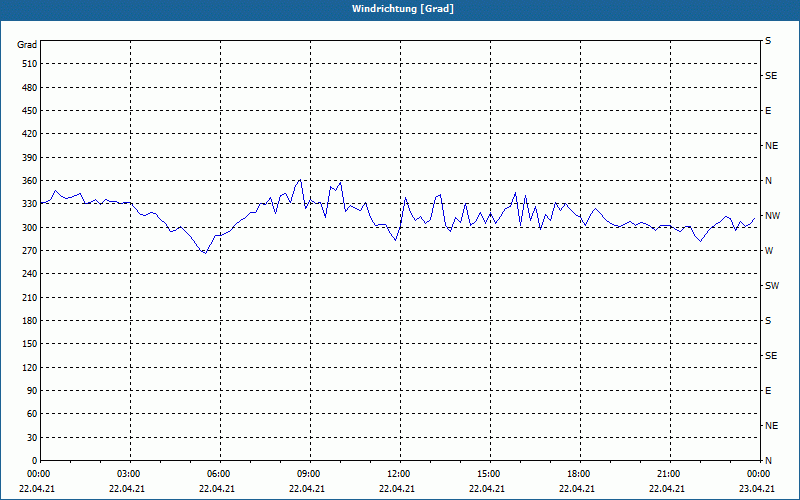Viewport: 800px width, 500px height.
Task: Select the 240 tick label
Action: (30, 274)
